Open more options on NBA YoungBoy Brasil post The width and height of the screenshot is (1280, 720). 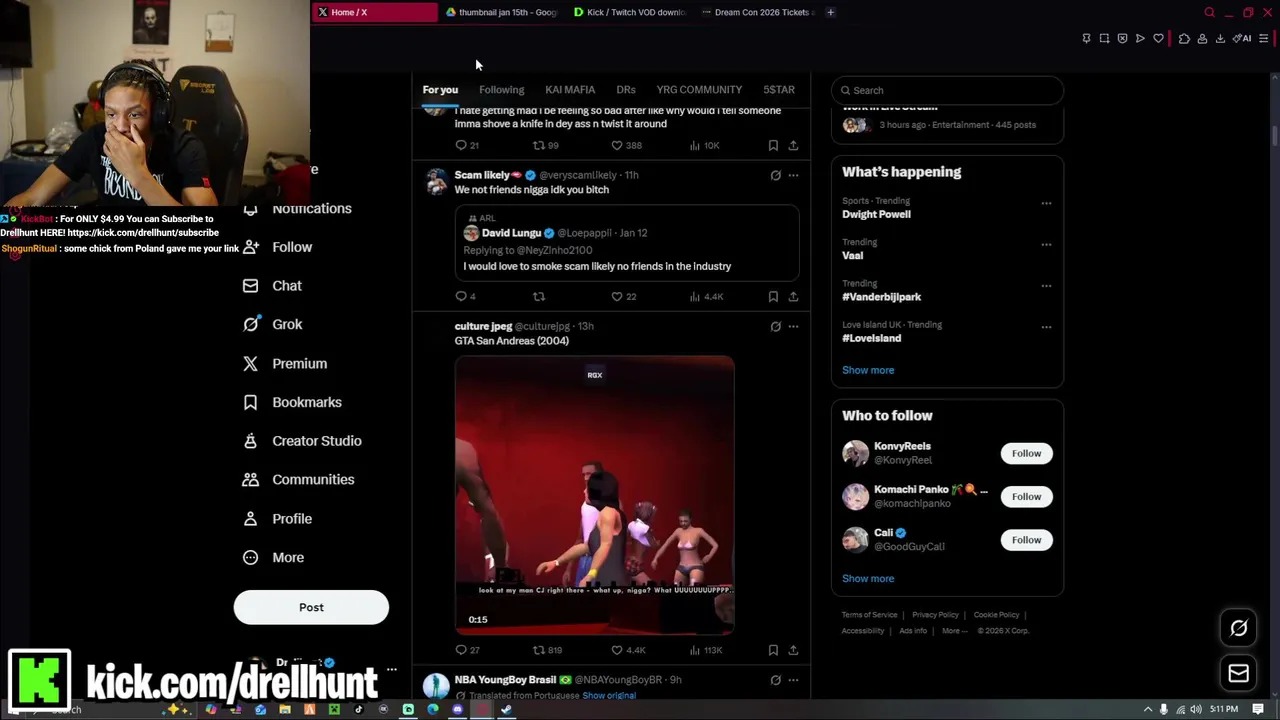coord(793,680)
